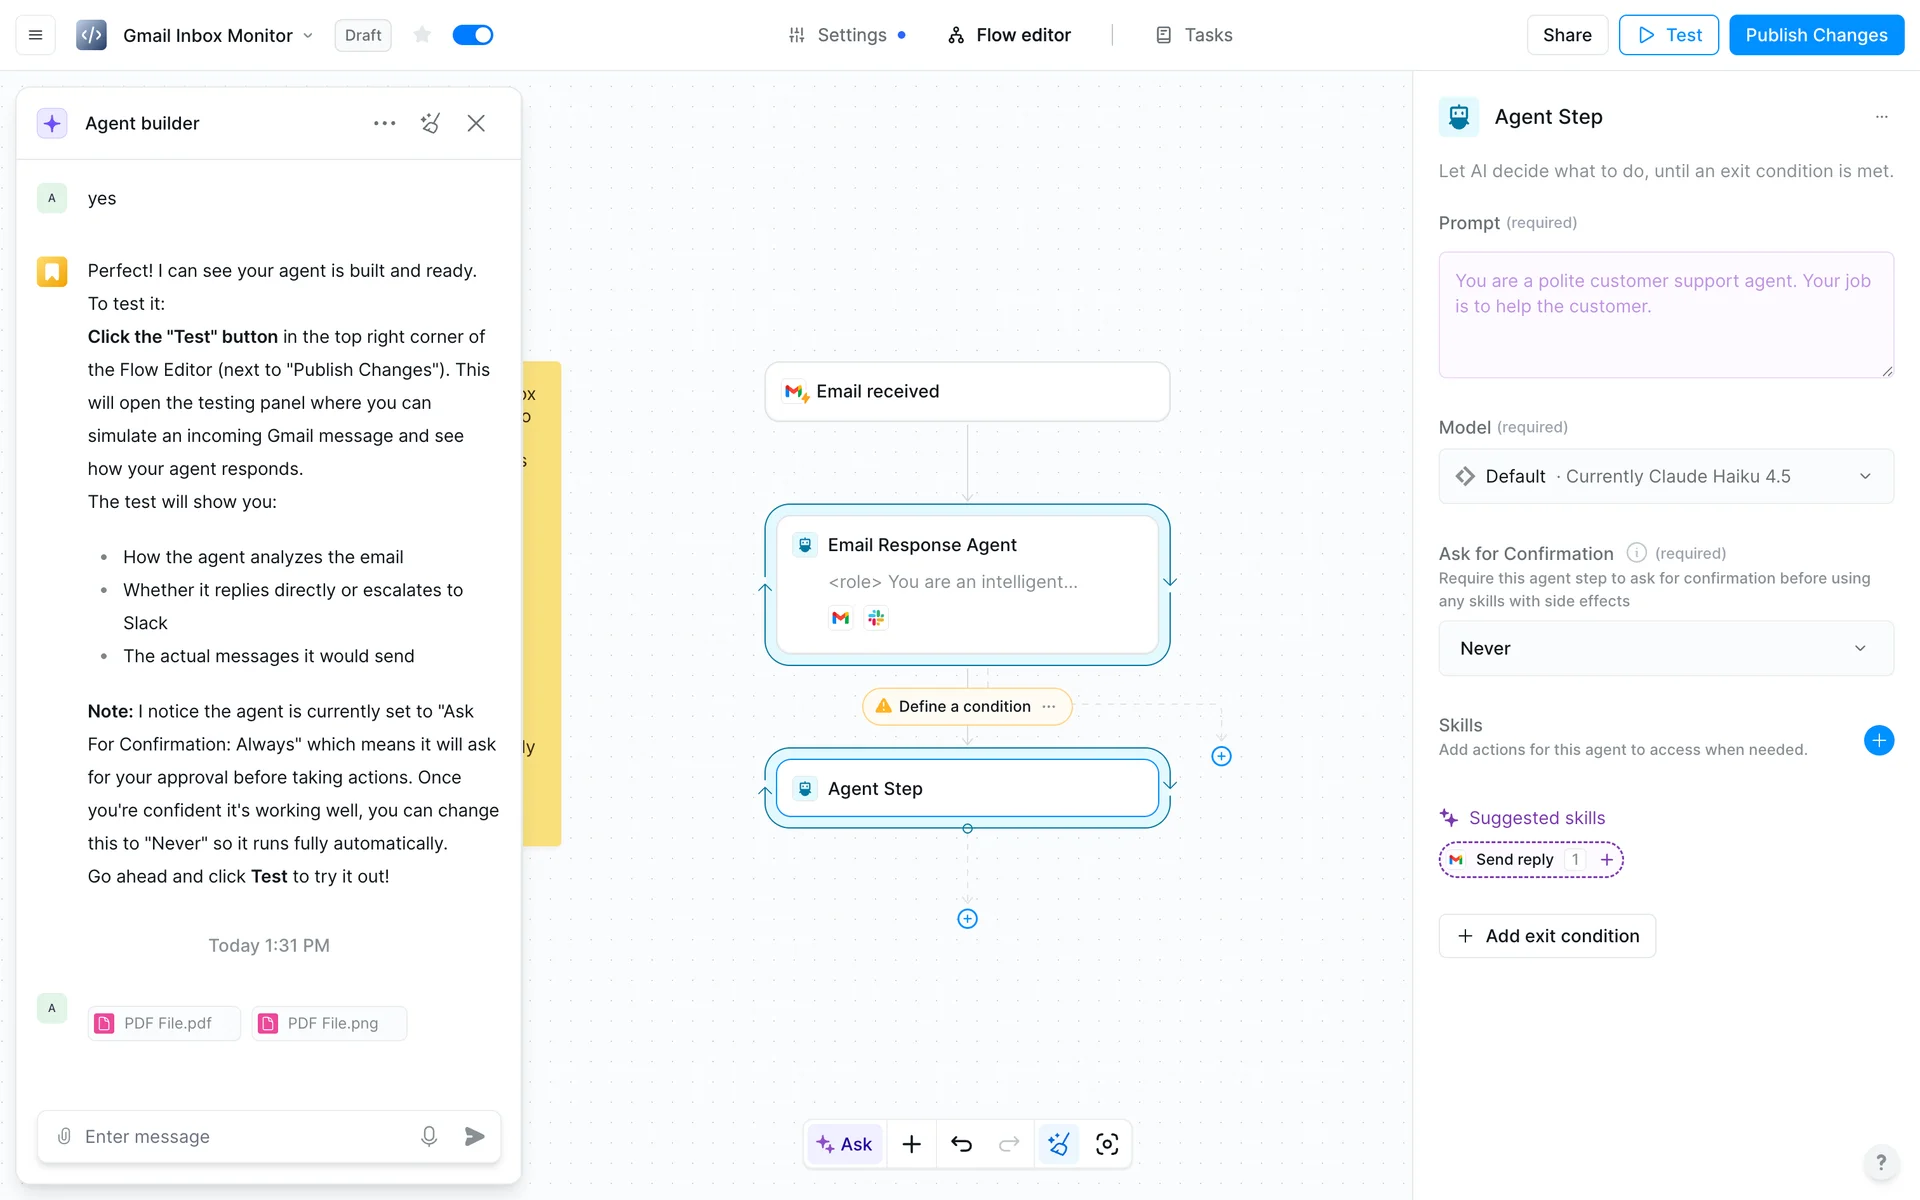Click the Ask for Confirmation info icon
The width and height of the screenshot is (1920, 1200).
point(1636,553)
